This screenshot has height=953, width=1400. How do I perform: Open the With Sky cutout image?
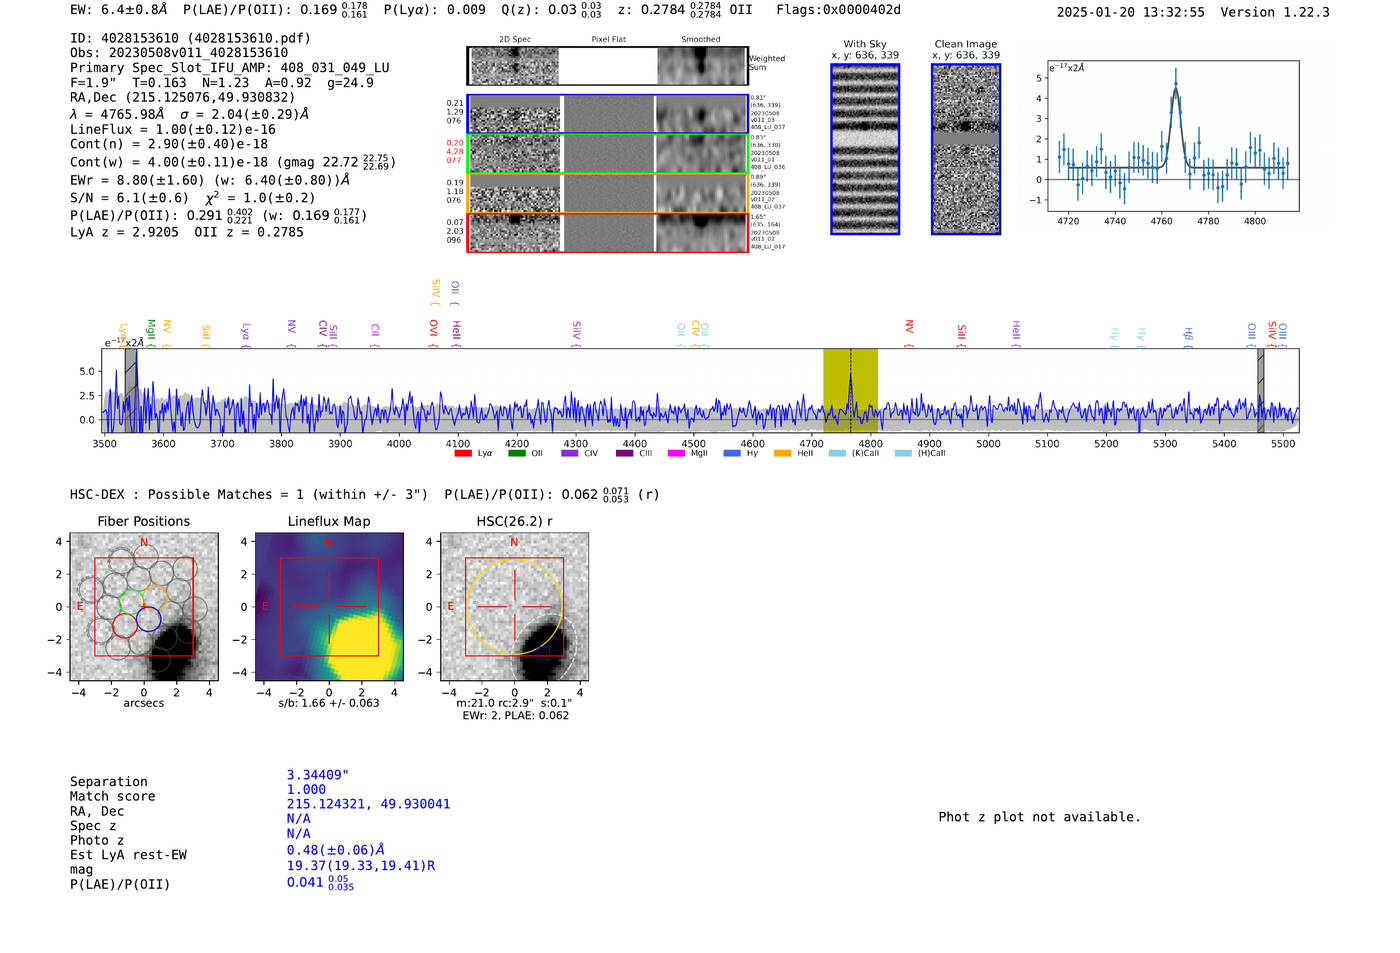pyautogui.click(x=865, y=149)
